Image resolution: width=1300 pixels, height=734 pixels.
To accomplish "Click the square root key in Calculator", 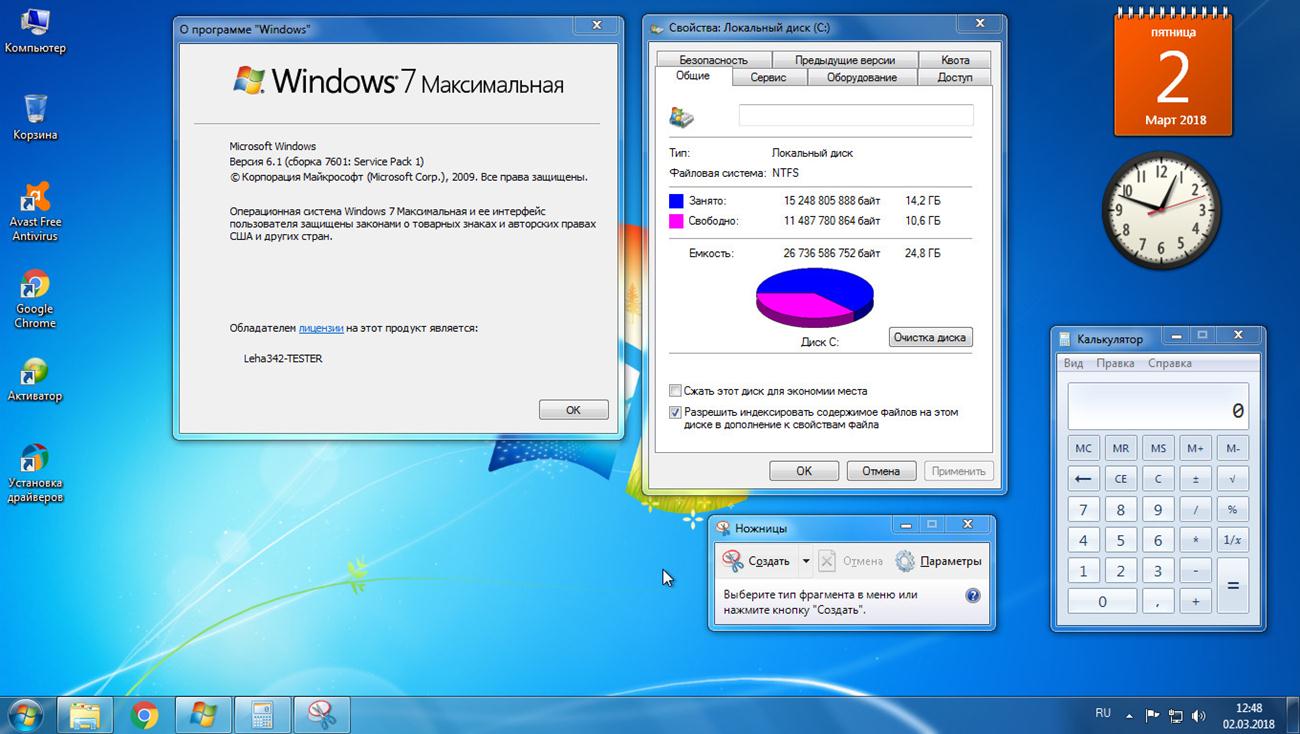I will (x=1233, y=479).
